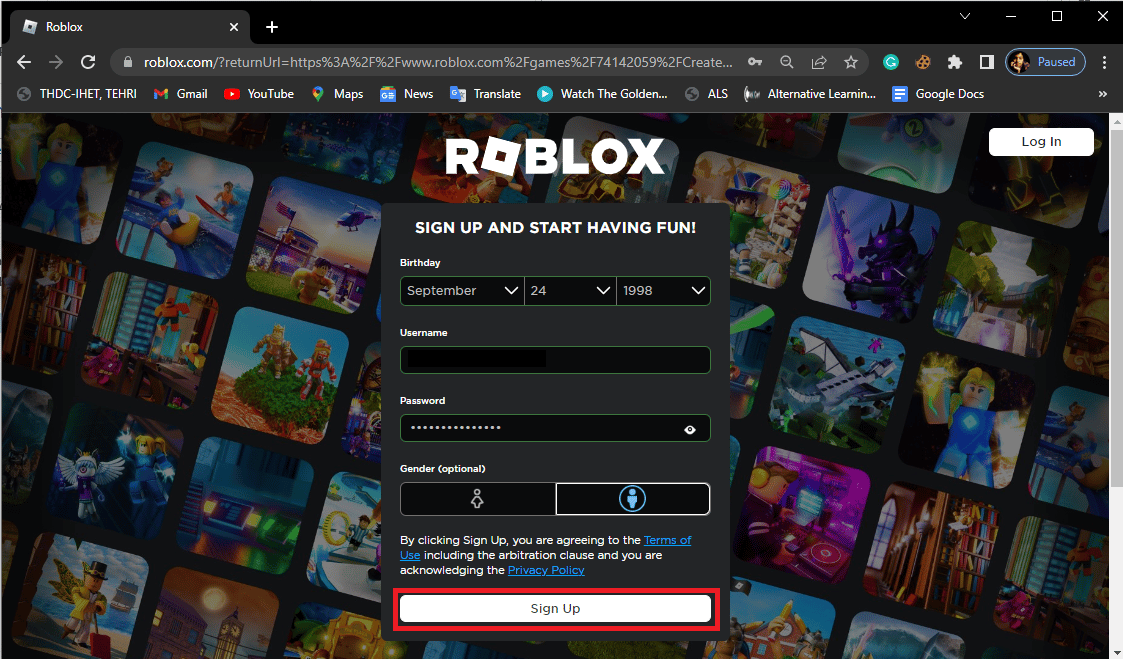
Task: Open the birth year dropdown
Action: (663, 290)
